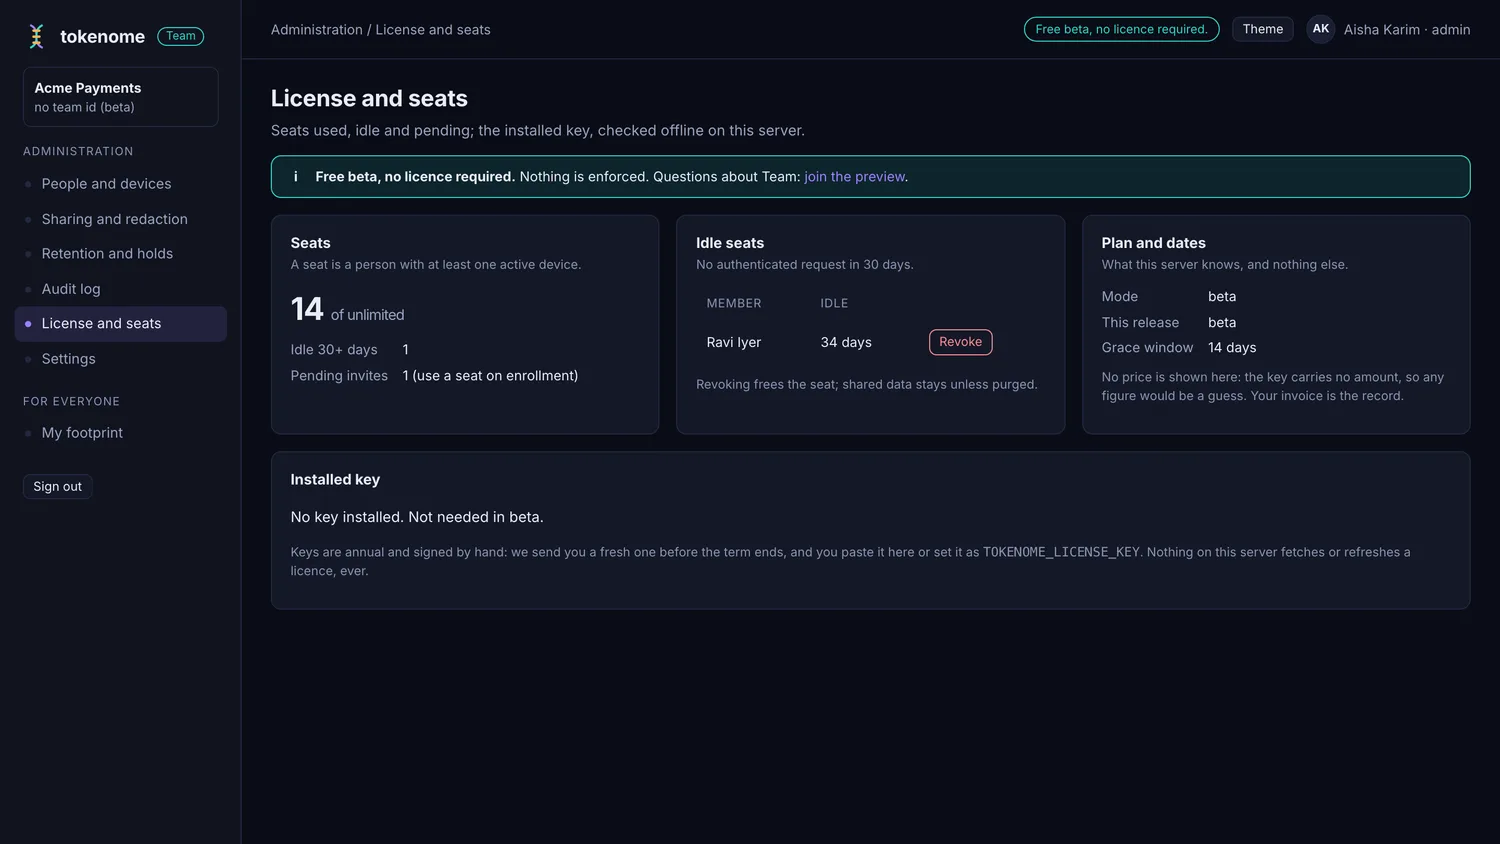
Task: Click the Acme Payments team card
Action: pos(120,97)
